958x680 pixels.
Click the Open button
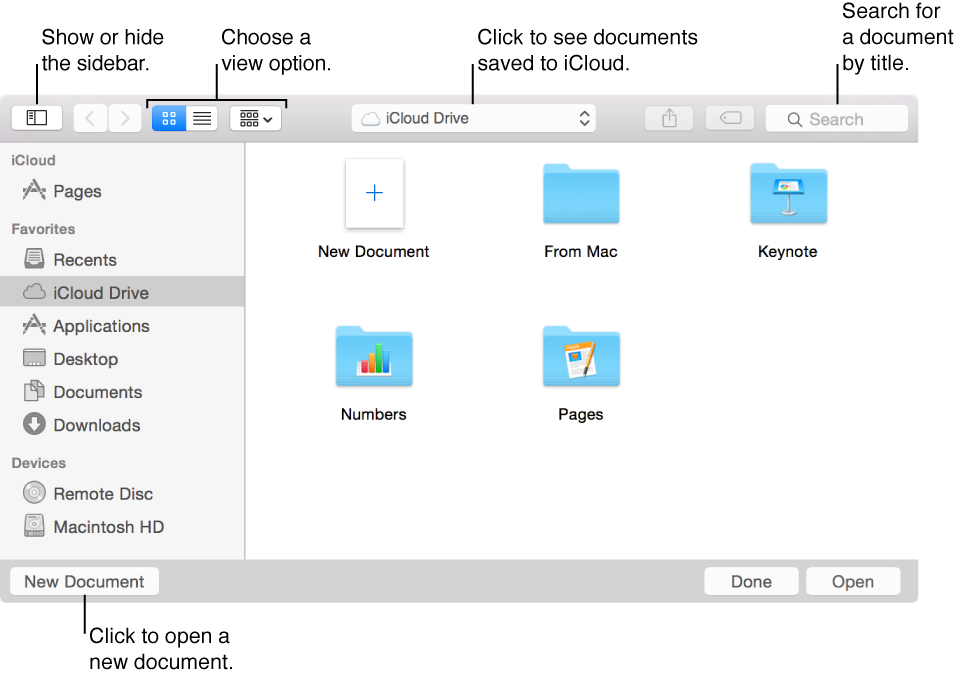coord(853,581)
